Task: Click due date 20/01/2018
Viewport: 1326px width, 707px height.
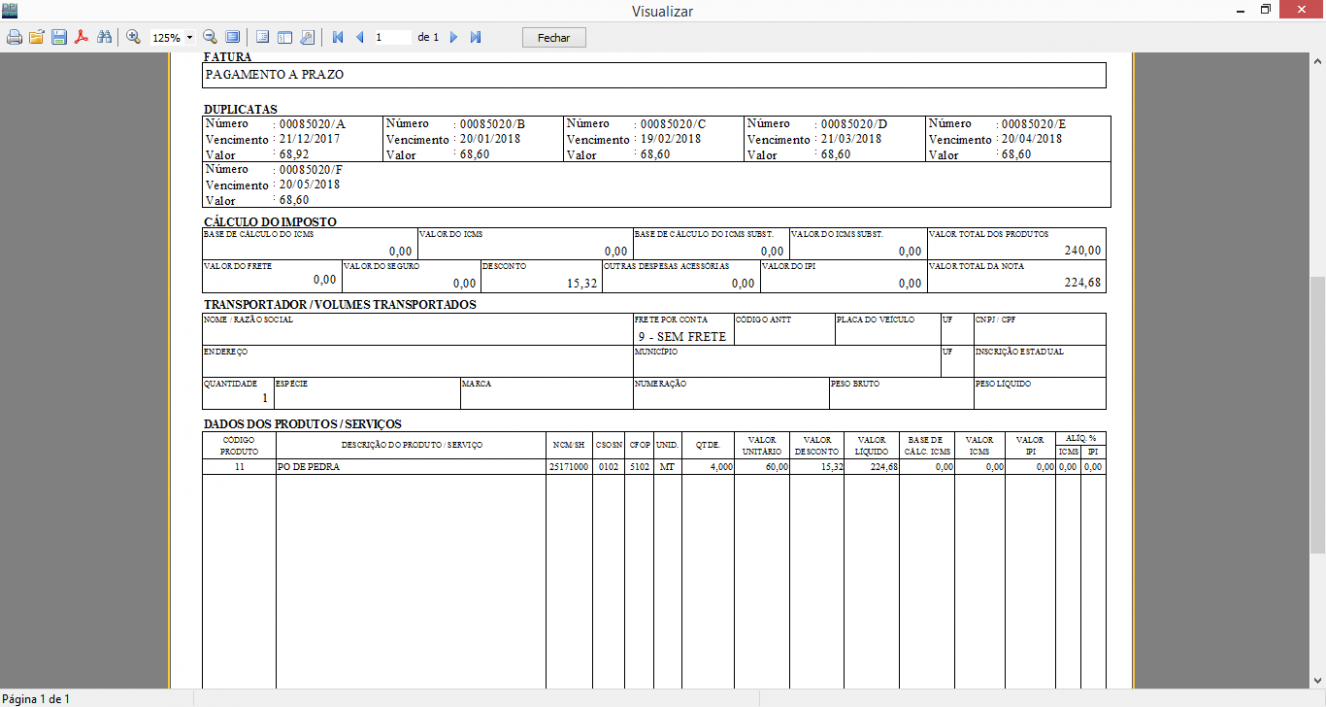Action: pyautogui.click(x=491, y=139)
